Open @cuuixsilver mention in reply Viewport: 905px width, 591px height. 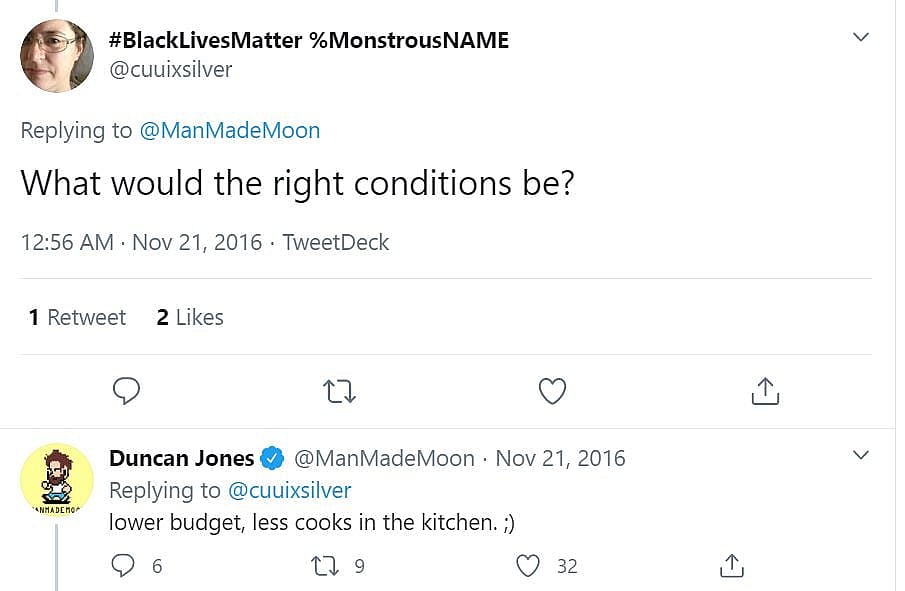(x=290, y=490)
